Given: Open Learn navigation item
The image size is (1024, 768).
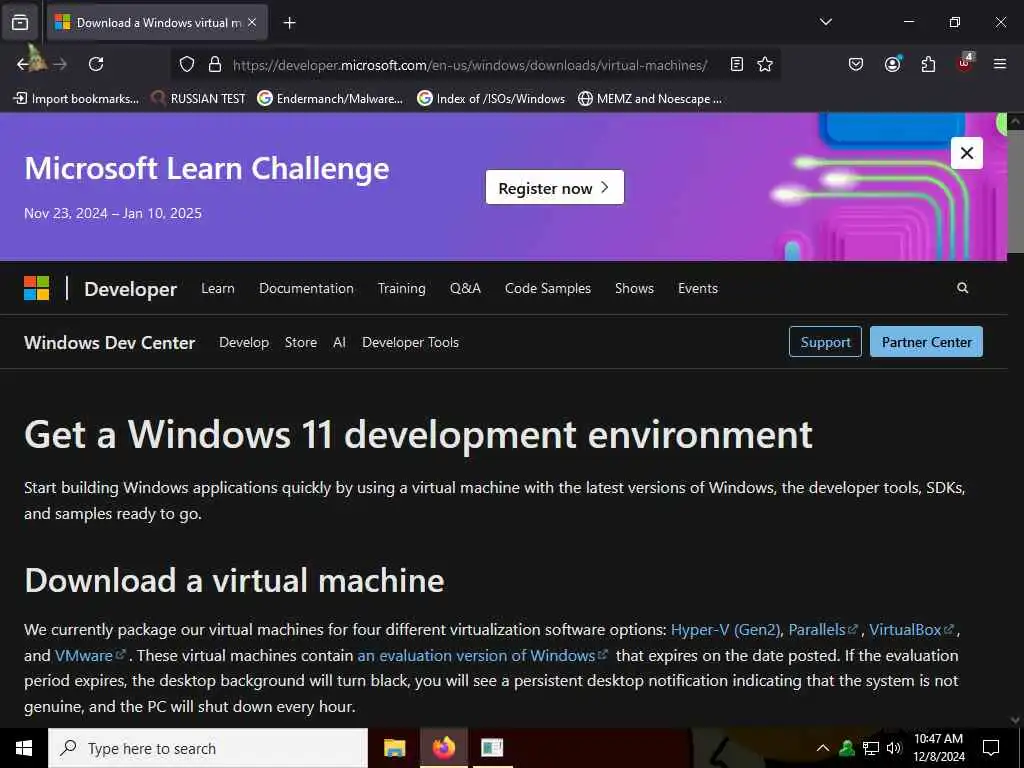Looking at the screenshot, I should click(217, 288).
